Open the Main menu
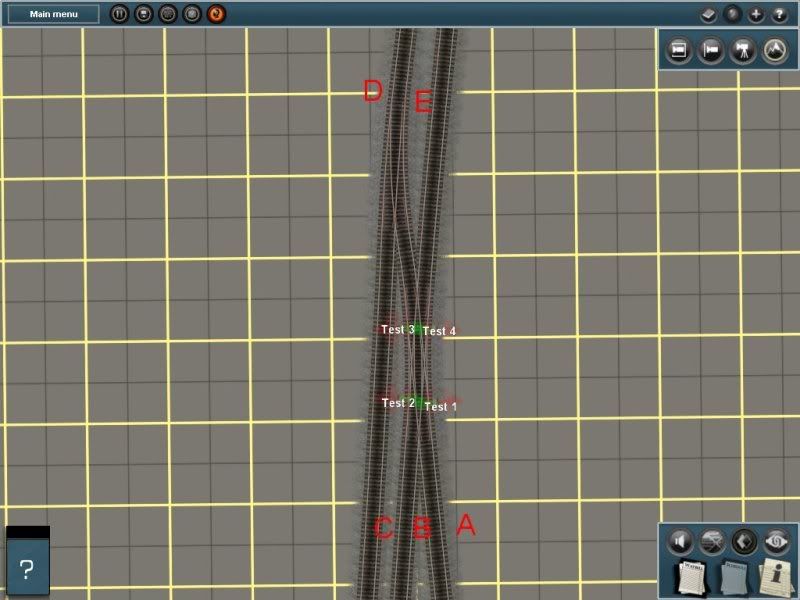This screenshot has width=800, height=600. click(53, 13)
